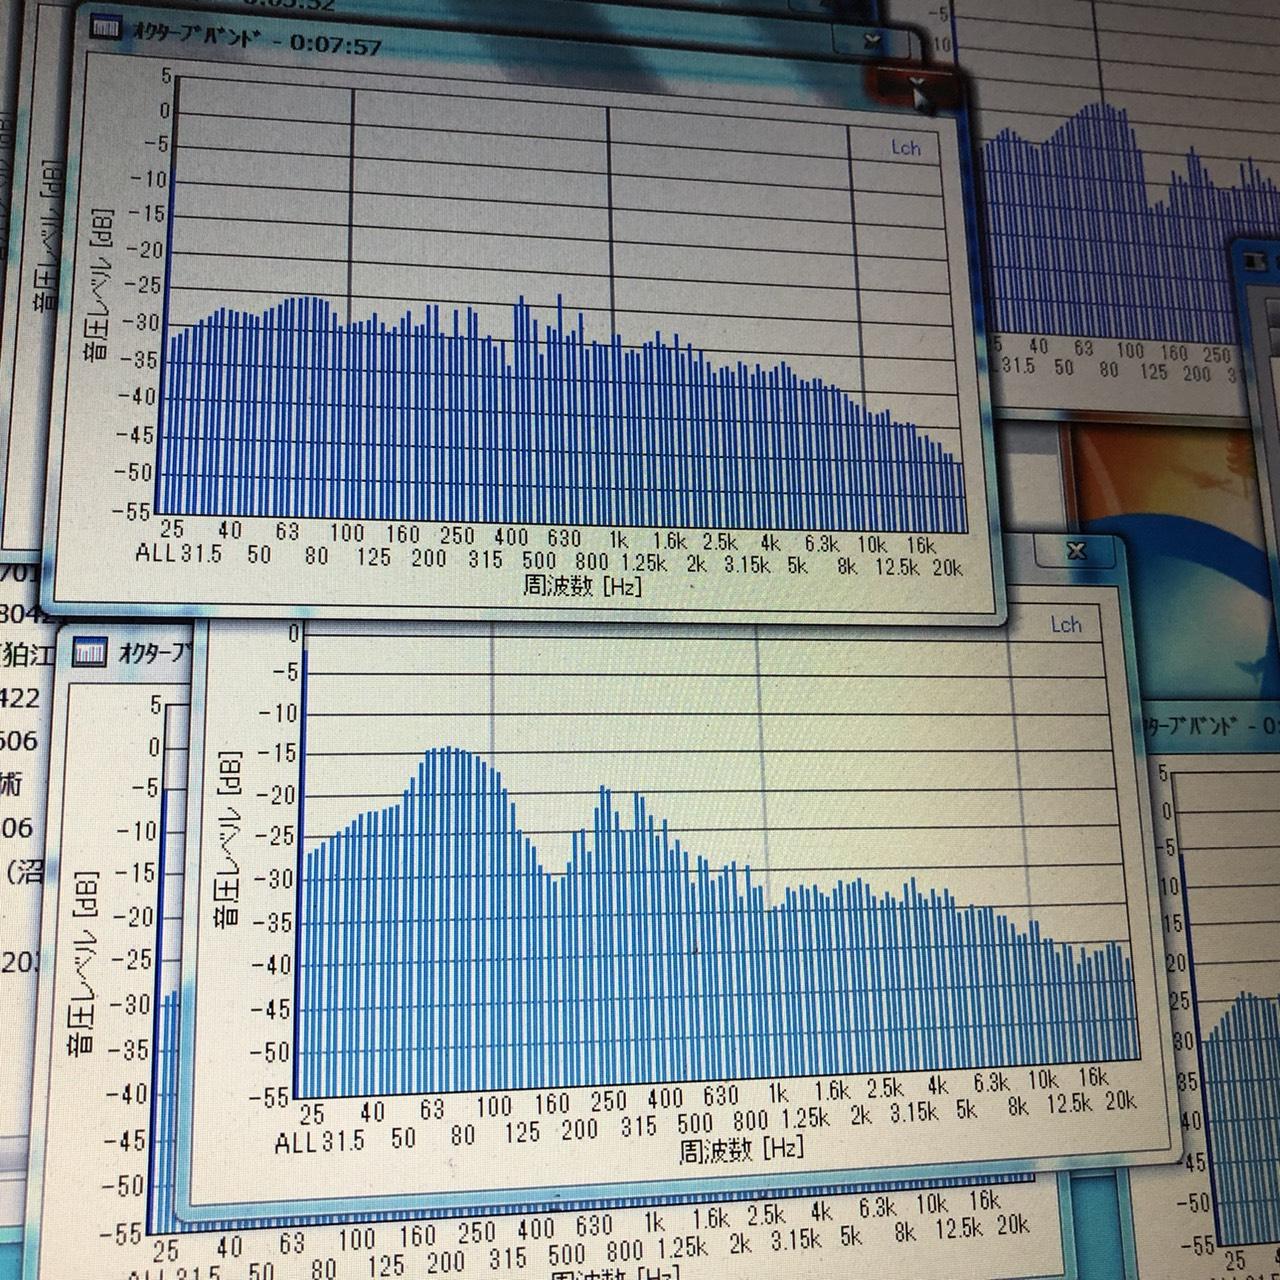
Task: Click the octave band icon beside the 0:07:57 title
Action: 104,28
